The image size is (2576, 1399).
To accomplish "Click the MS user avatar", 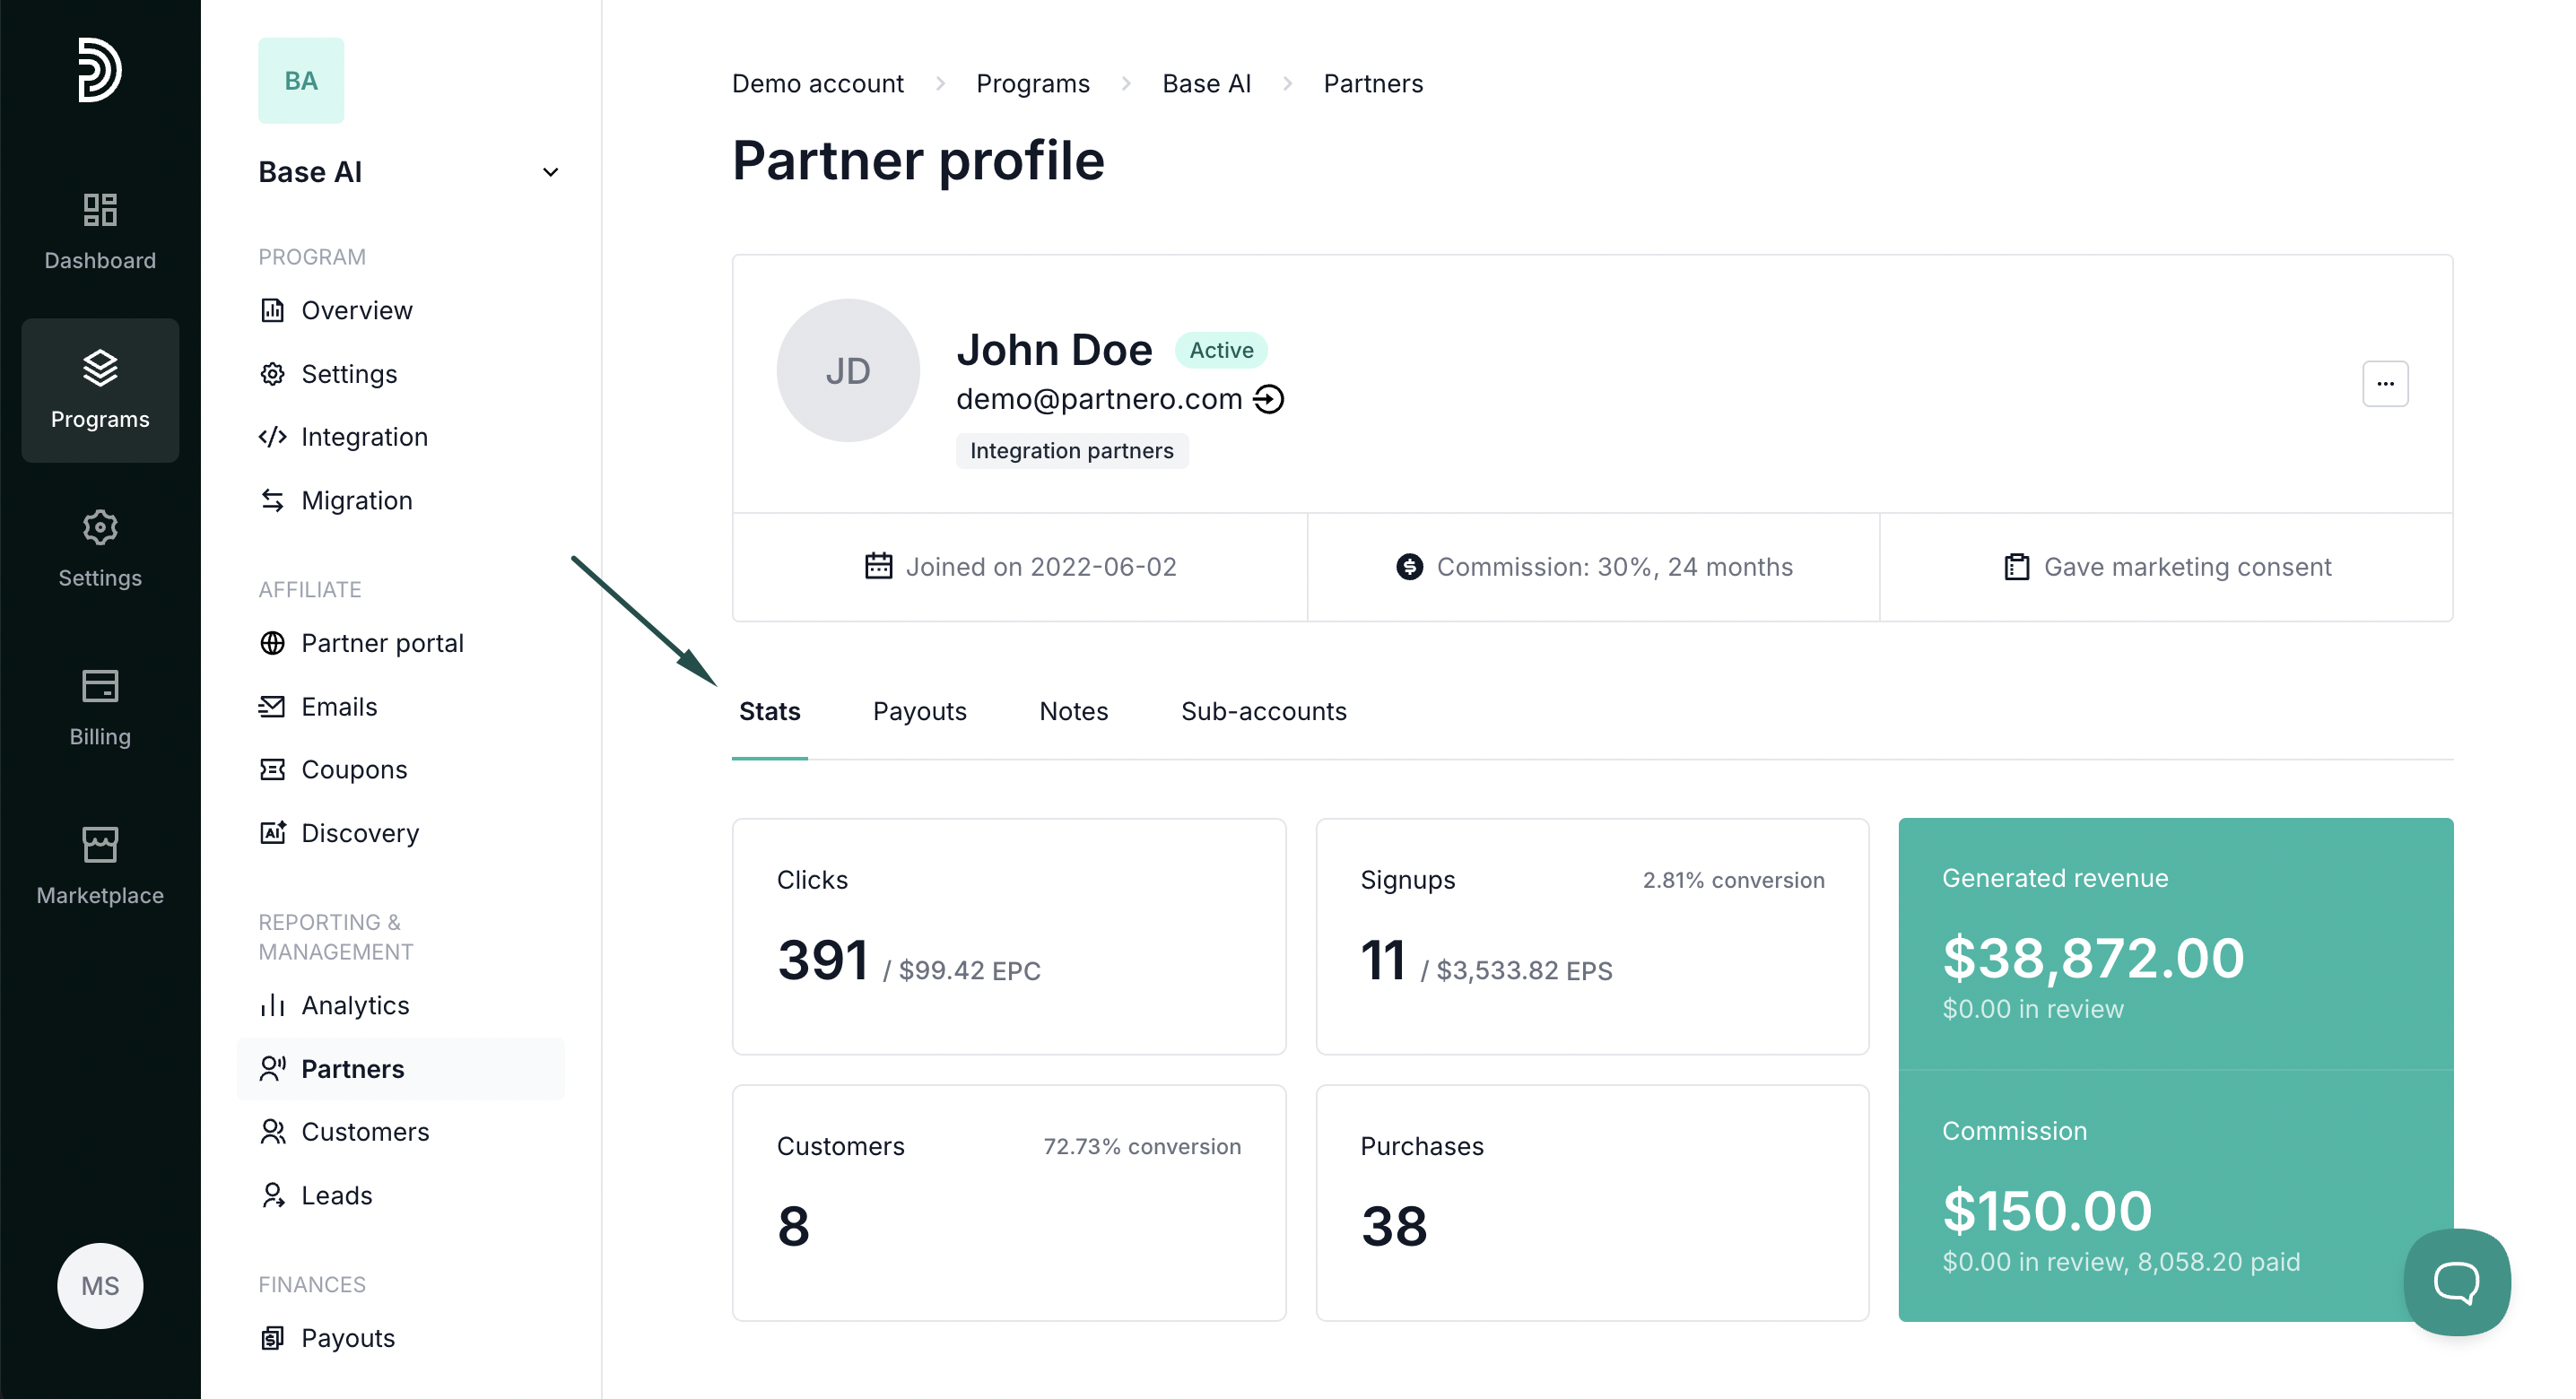I will coord(100,1285).
